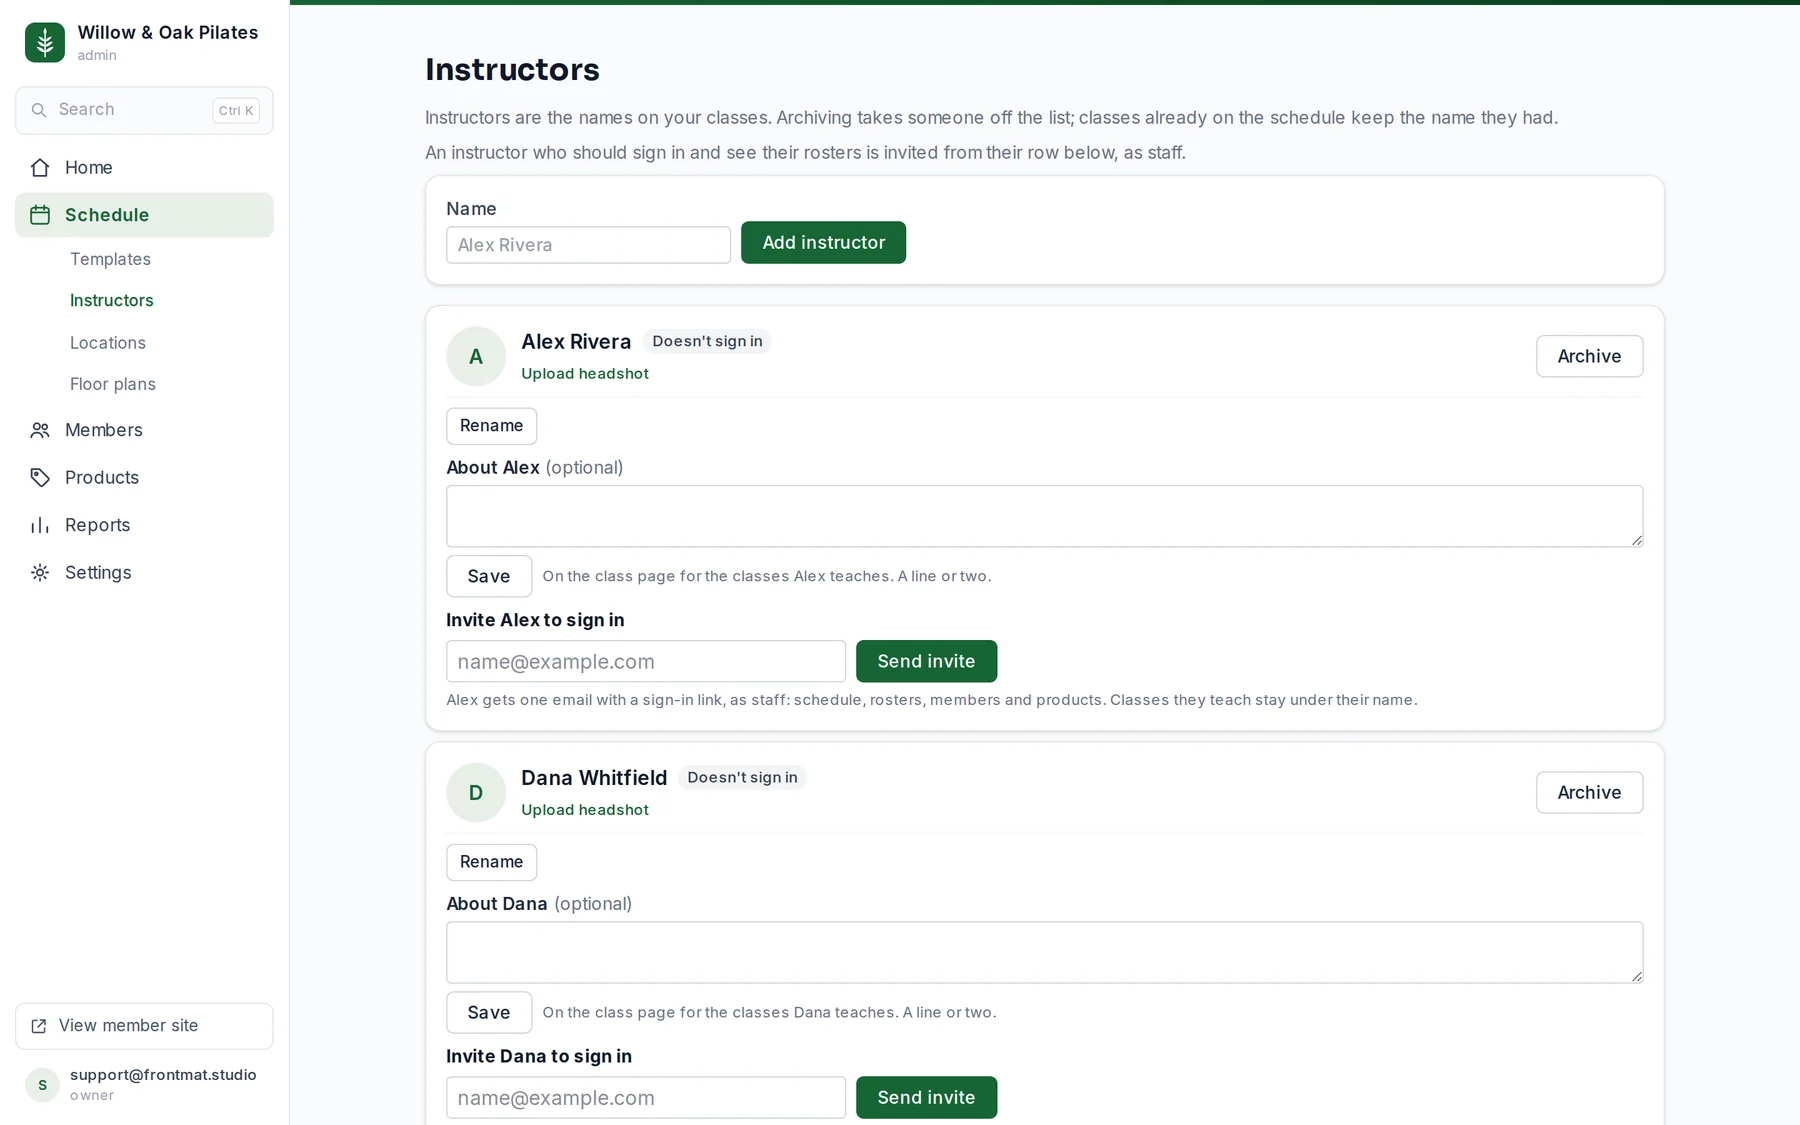Focus the sidebar Search field
This screenshot has width=1800, height=1125.
[x=144, y=110]
